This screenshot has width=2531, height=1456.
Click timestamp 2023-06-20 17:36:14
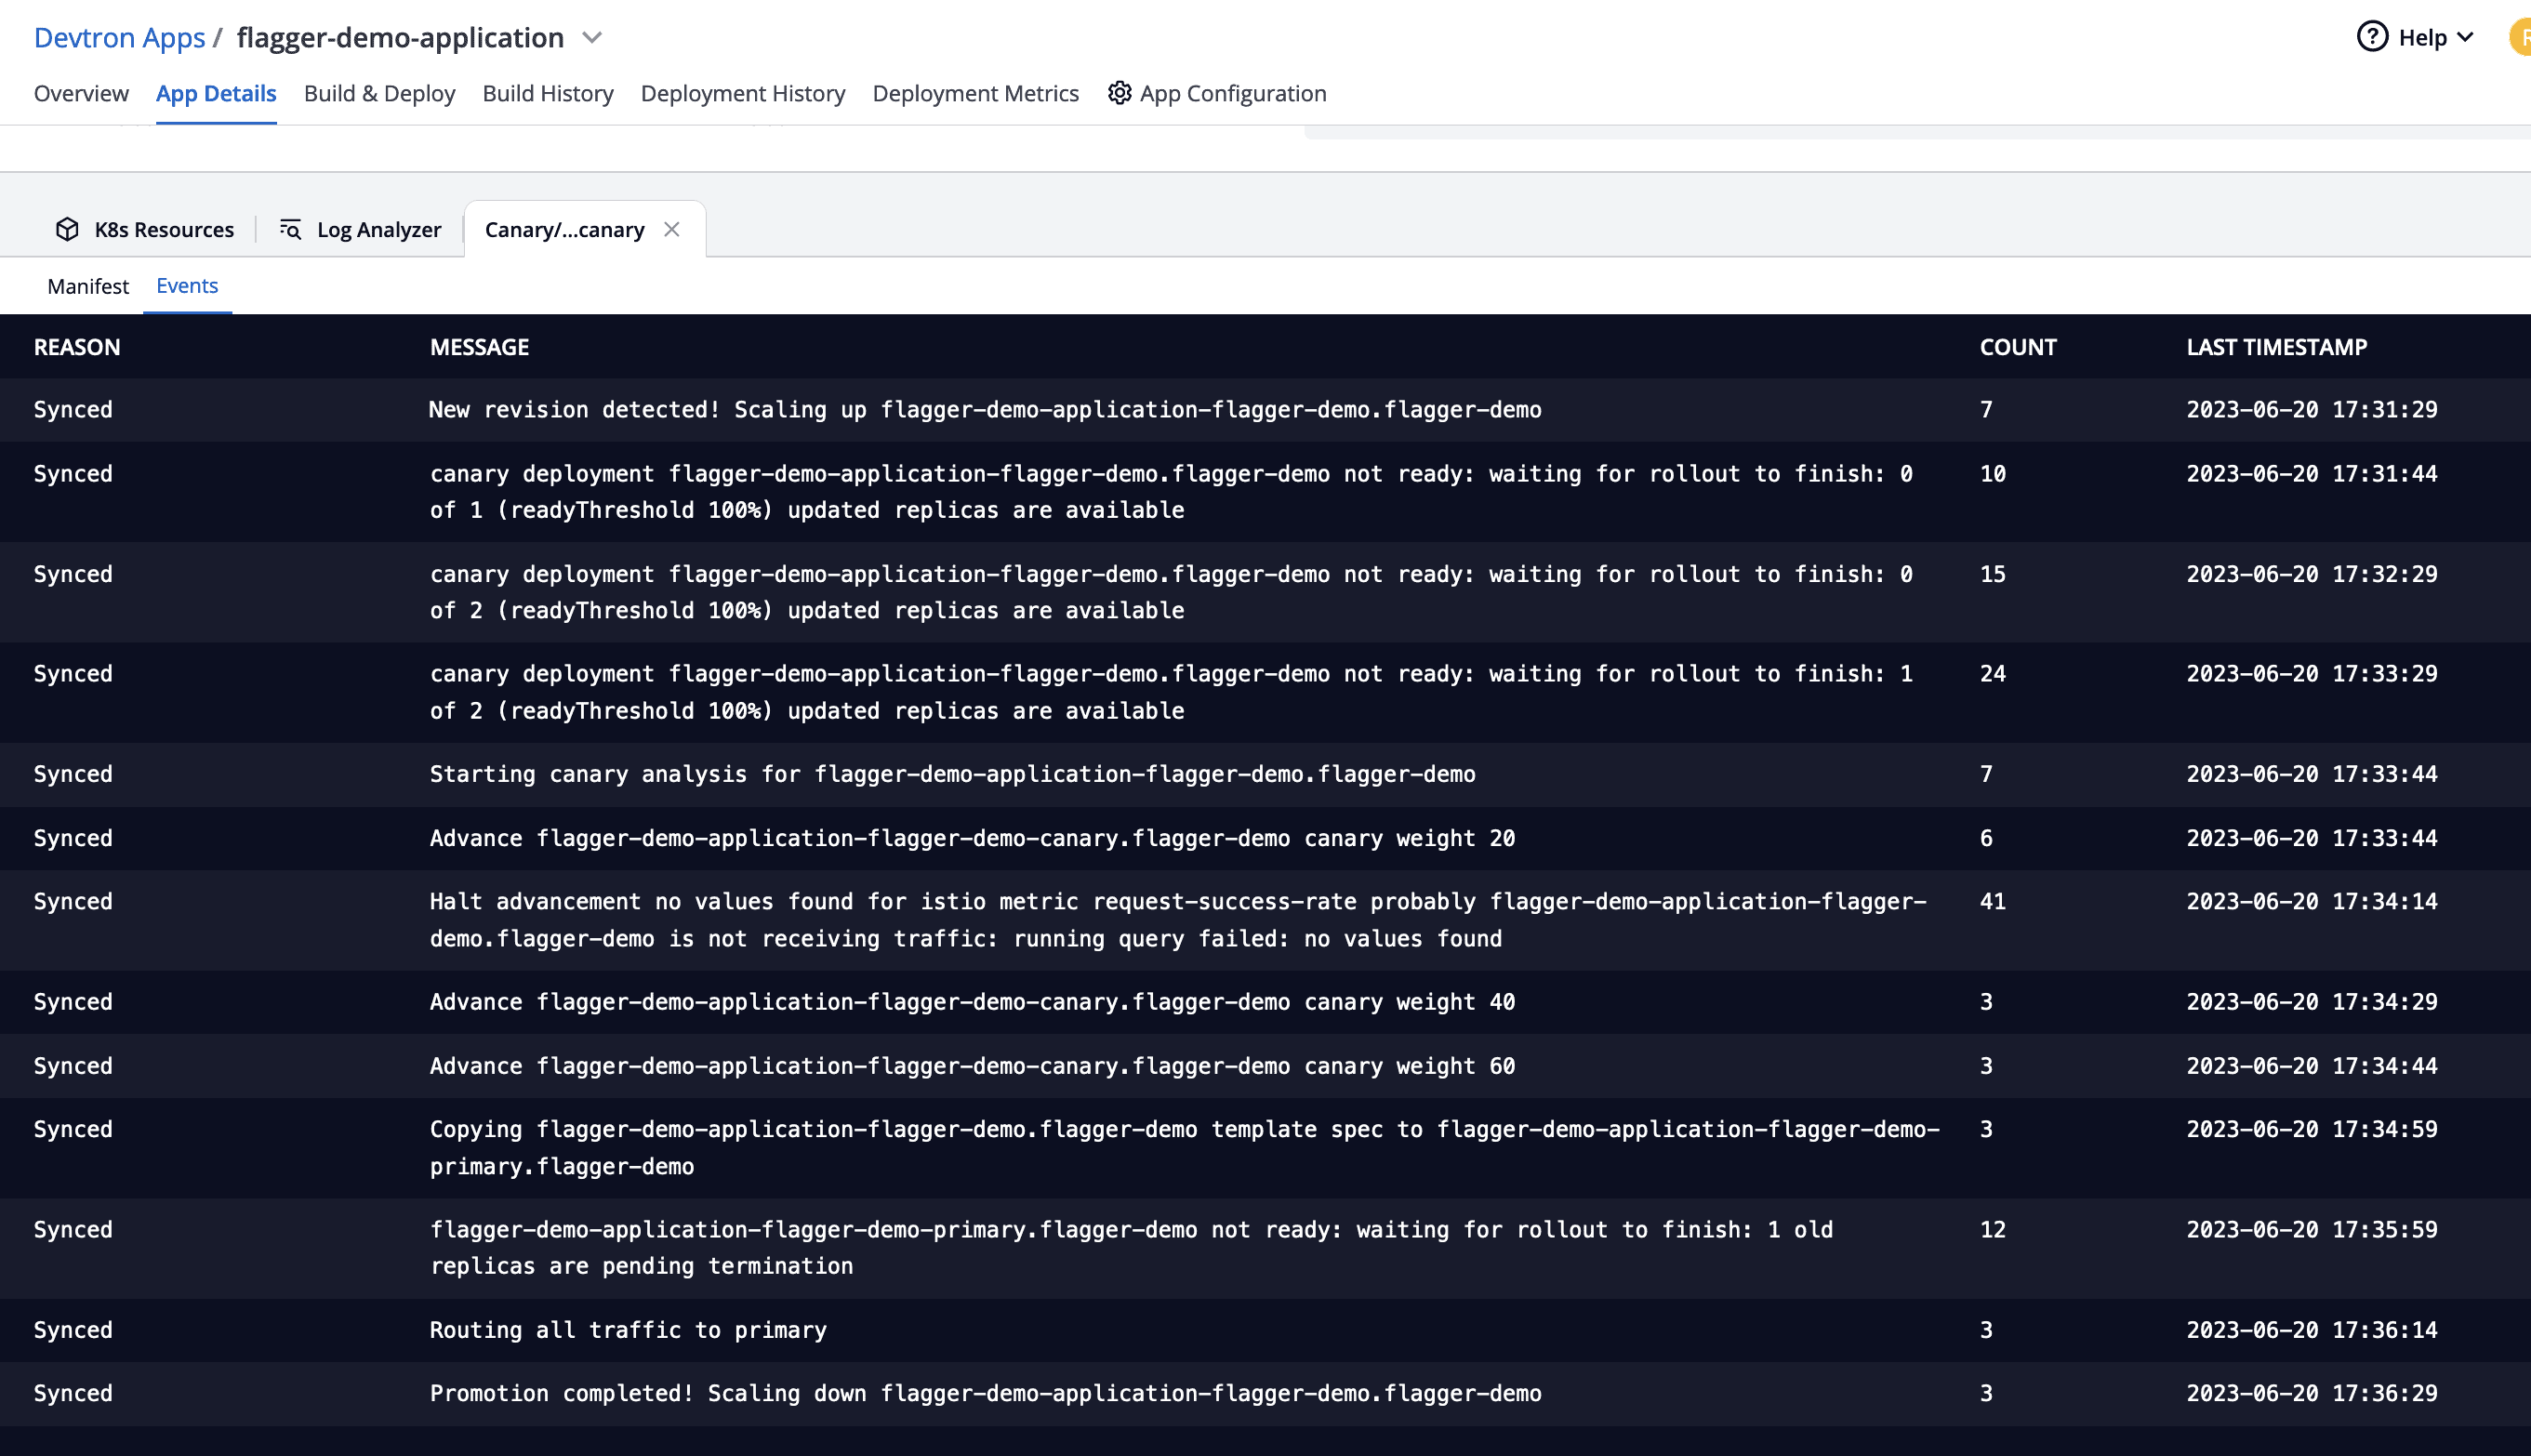click(x=2312, y=1330)
